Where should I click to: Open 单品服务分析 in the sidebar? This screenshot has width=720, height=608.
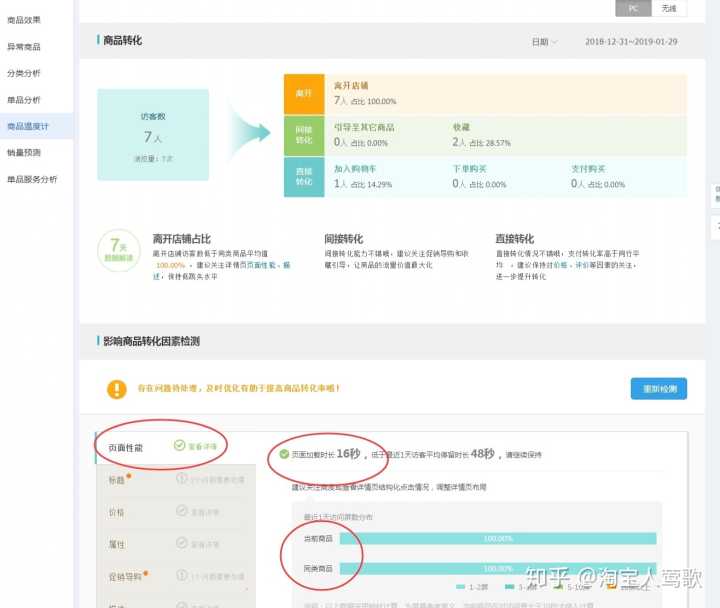point(33,179)
